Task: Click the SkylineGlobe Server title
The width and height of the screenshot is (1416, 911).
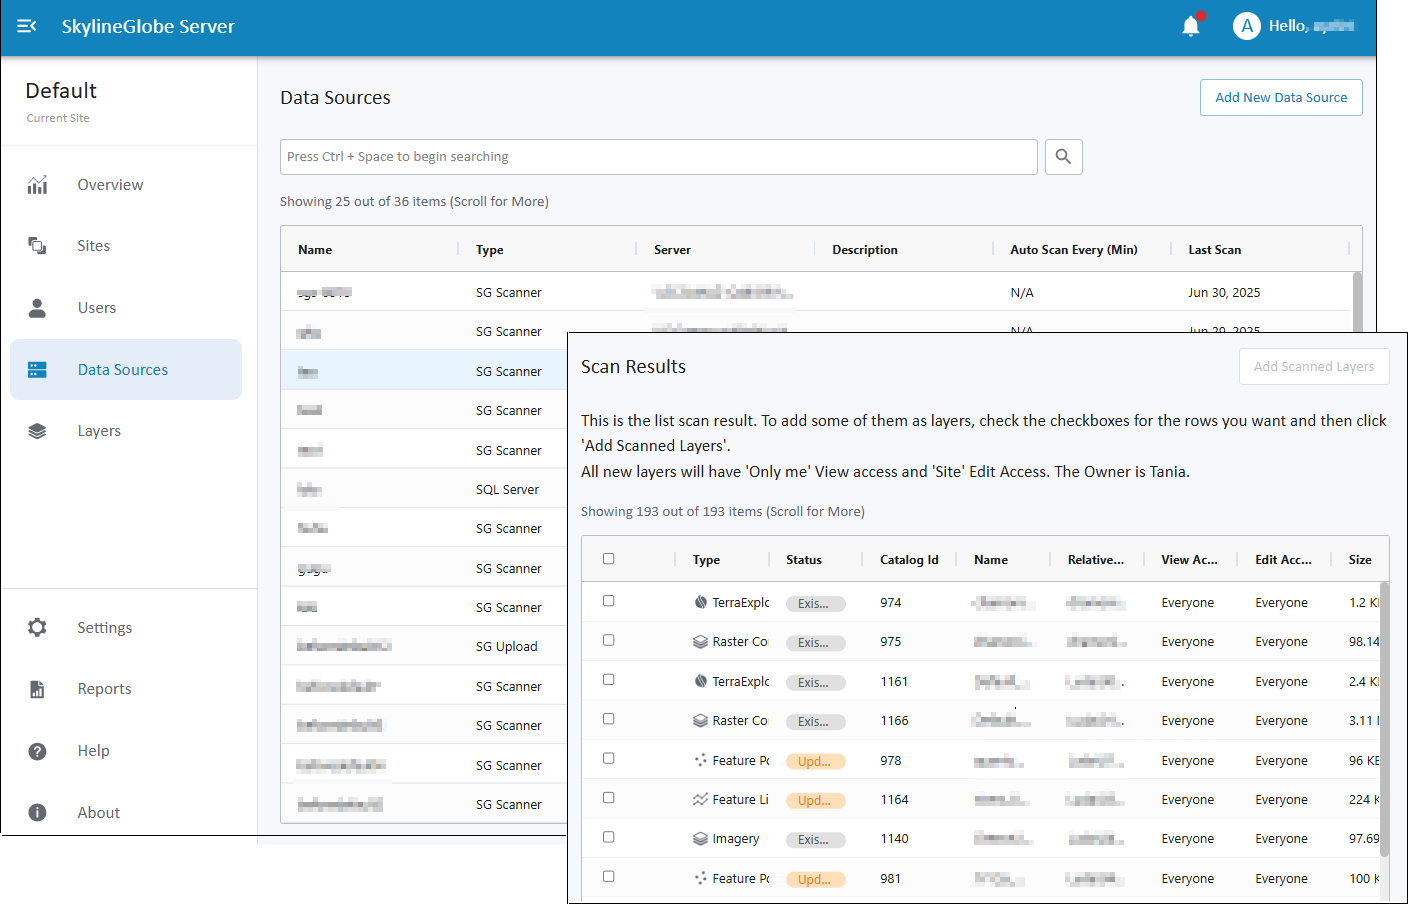Action: (x=148, y=27)
